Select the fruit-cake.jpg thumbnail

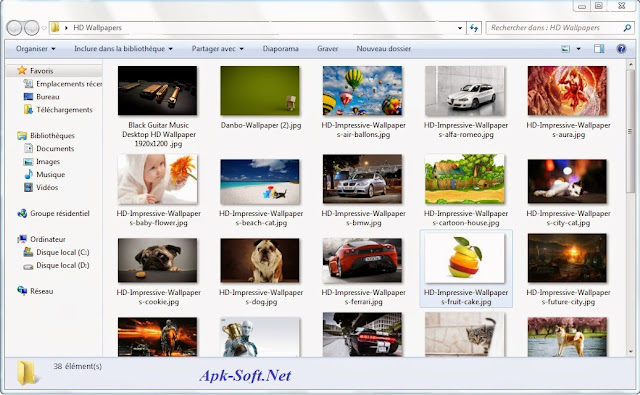pyautogui.click(x=465, y=258)
